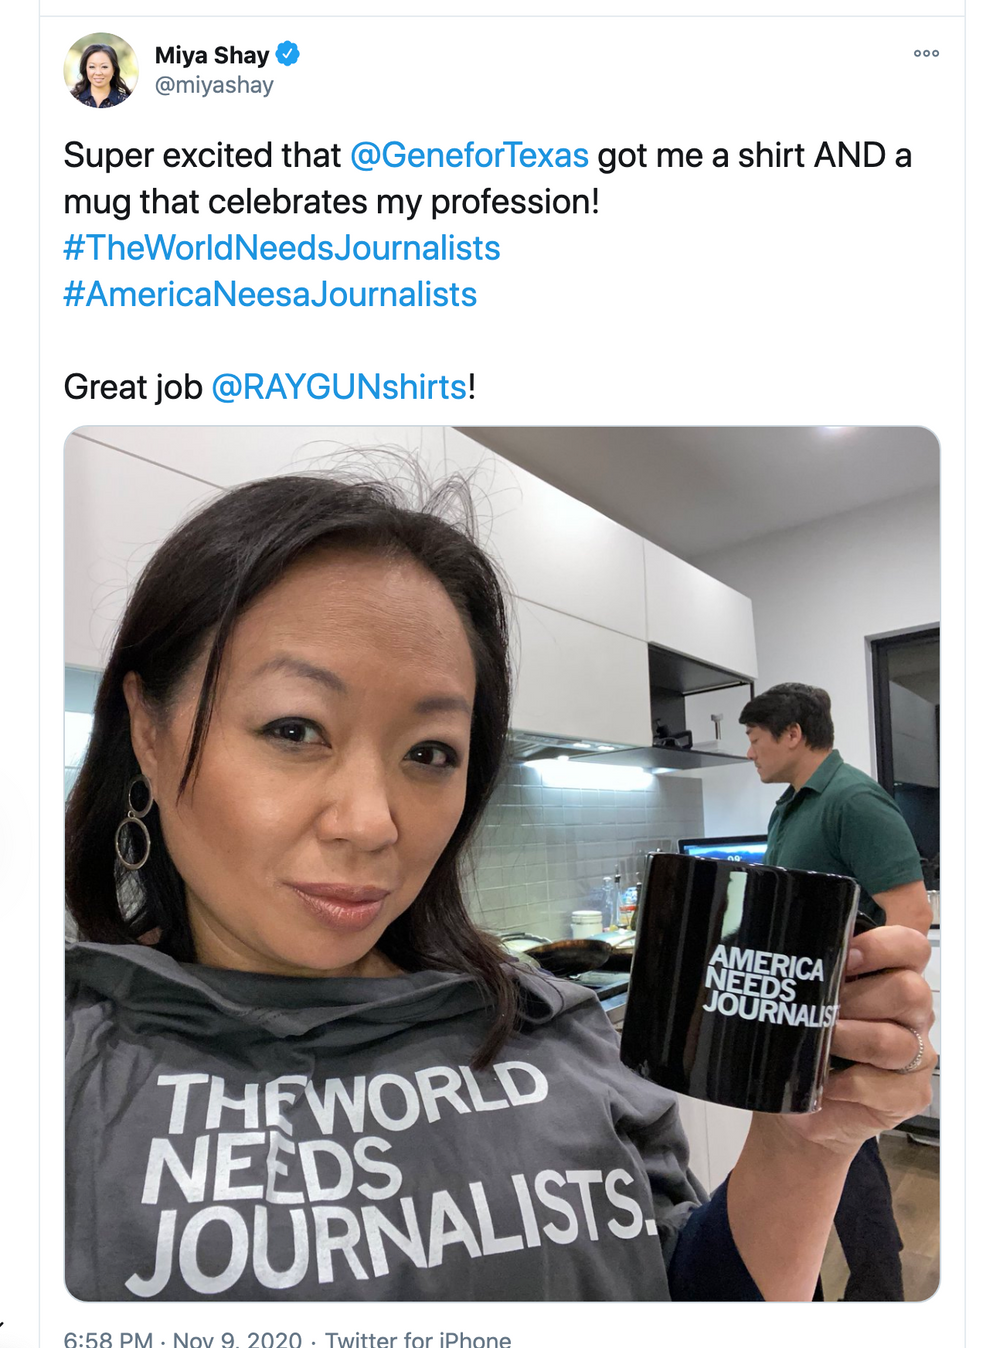Open the tweet's more options menu
The height and width of the screenshot is (1348, 1000).
(x=926, y=54)
